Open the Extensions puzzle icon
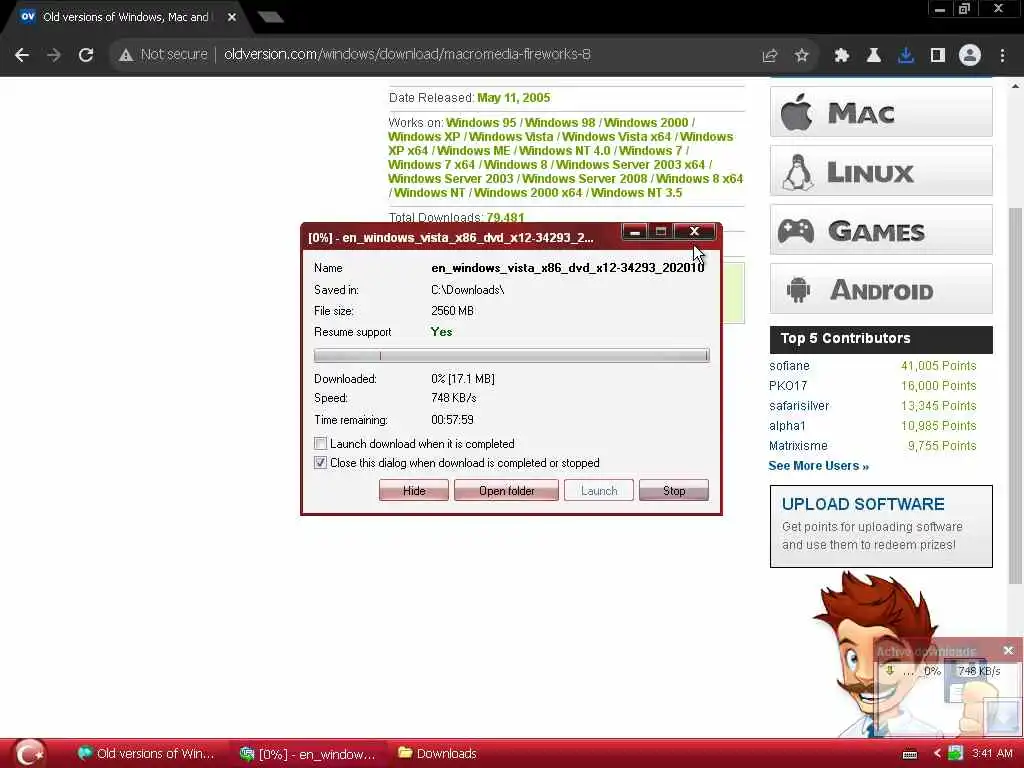This screenshot has height=768, width=1024. coord(841,55)
